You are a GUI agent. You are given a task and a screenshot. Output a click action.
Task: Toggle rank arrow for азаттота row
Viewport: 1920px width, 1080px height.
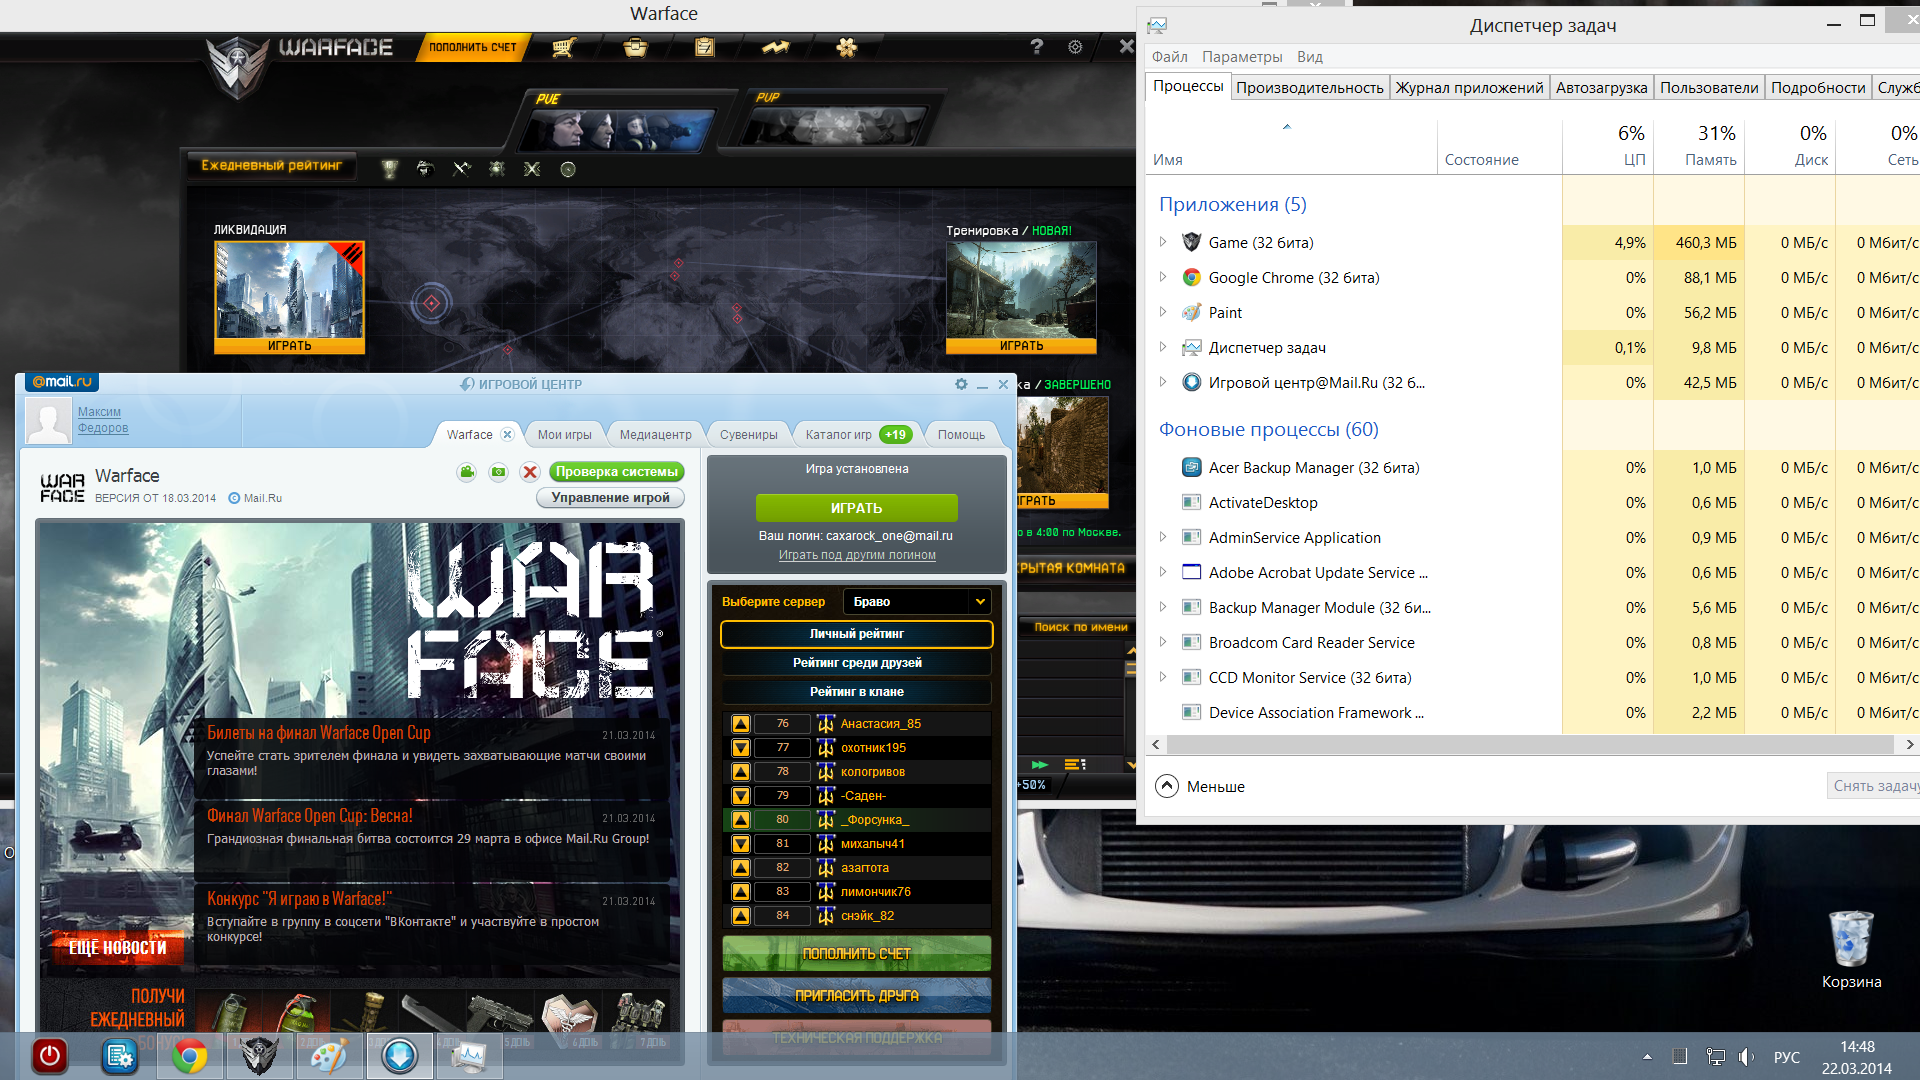tap(741, 868)
